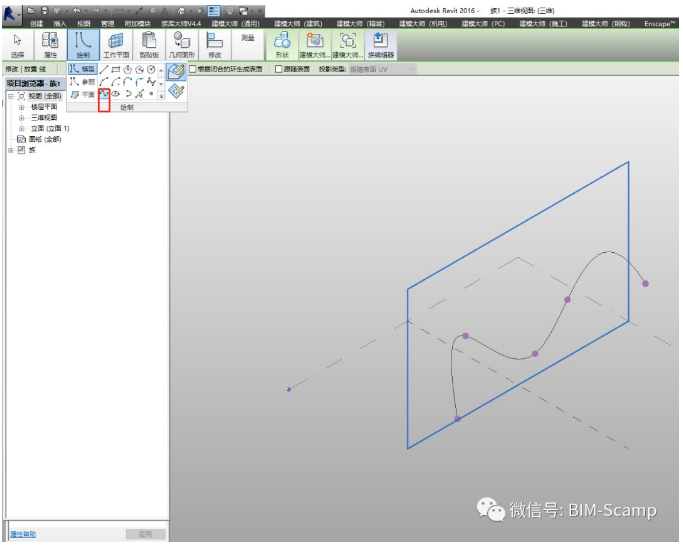Click the Work Plane (工作平面) ribbon button
The height and width of the screenshot is (547, 683).
point(117,45)
